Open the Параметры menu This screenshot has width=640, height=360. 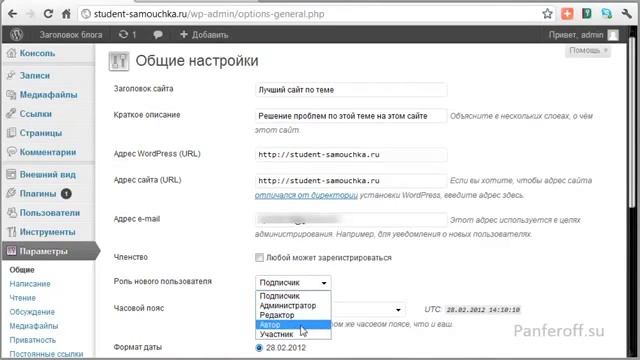43,251
